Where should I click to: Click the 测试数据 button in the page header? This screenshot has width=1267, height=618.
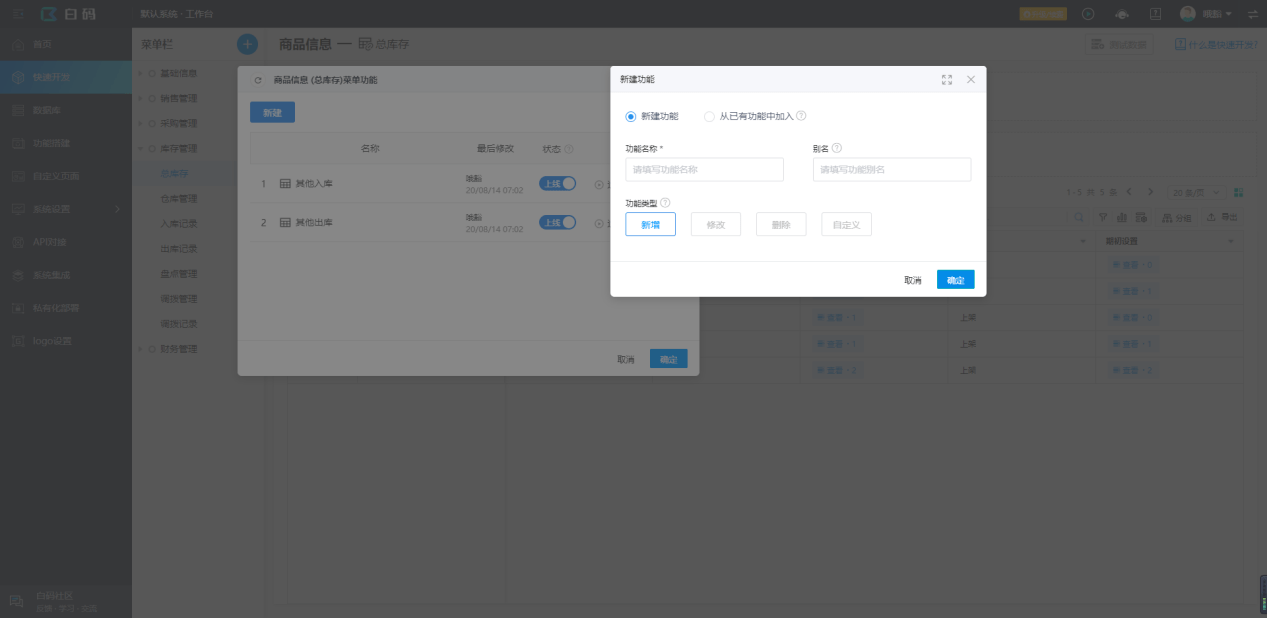coord(1119,44)
